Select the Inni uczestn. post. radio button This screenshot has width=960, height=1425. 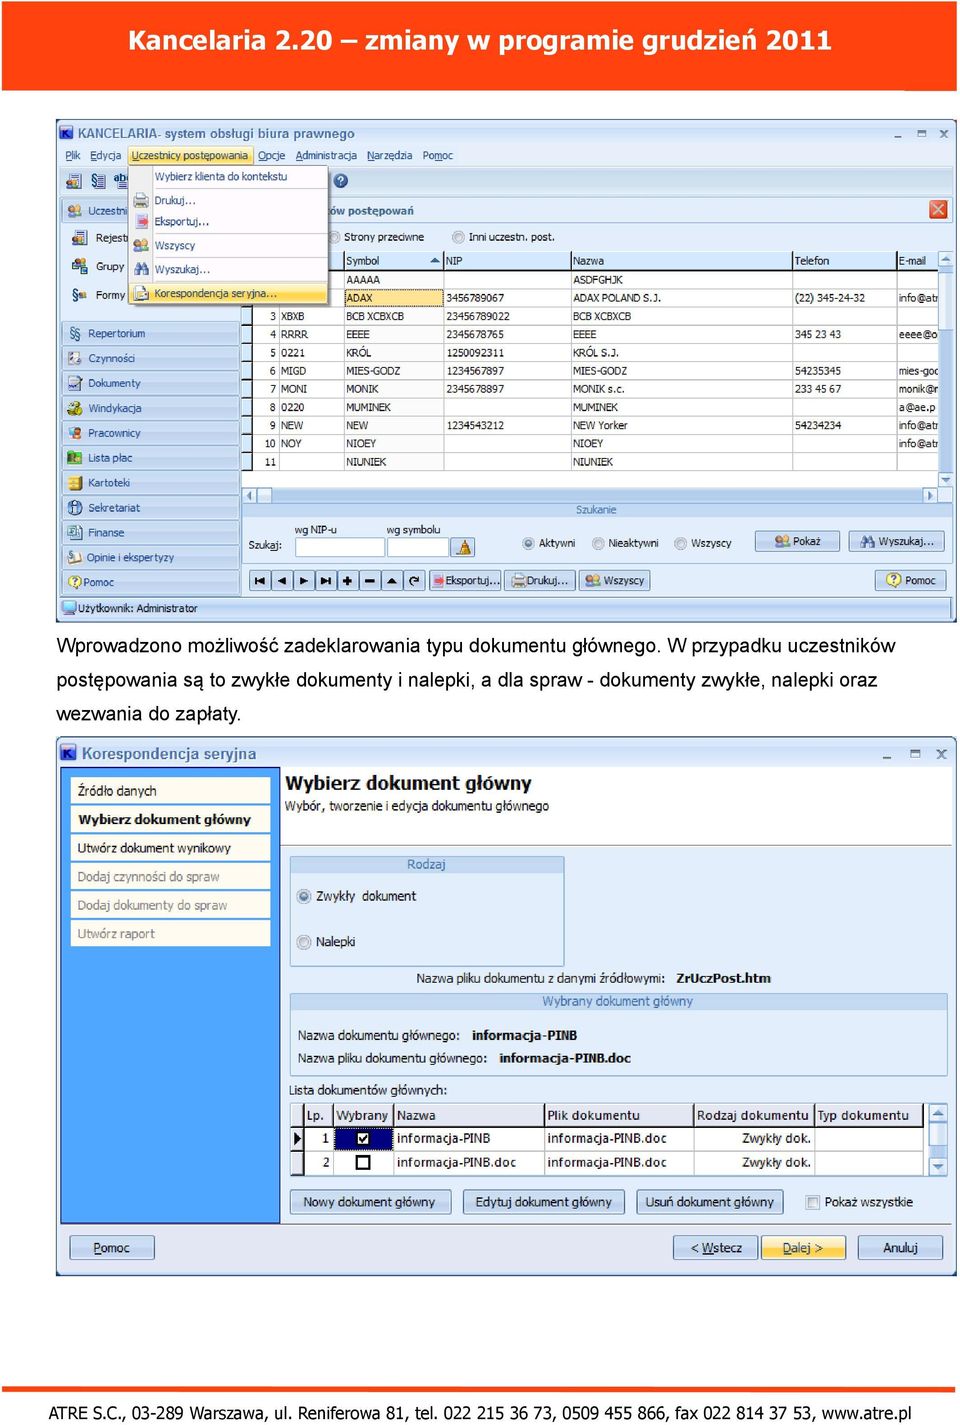pos(458,238)
